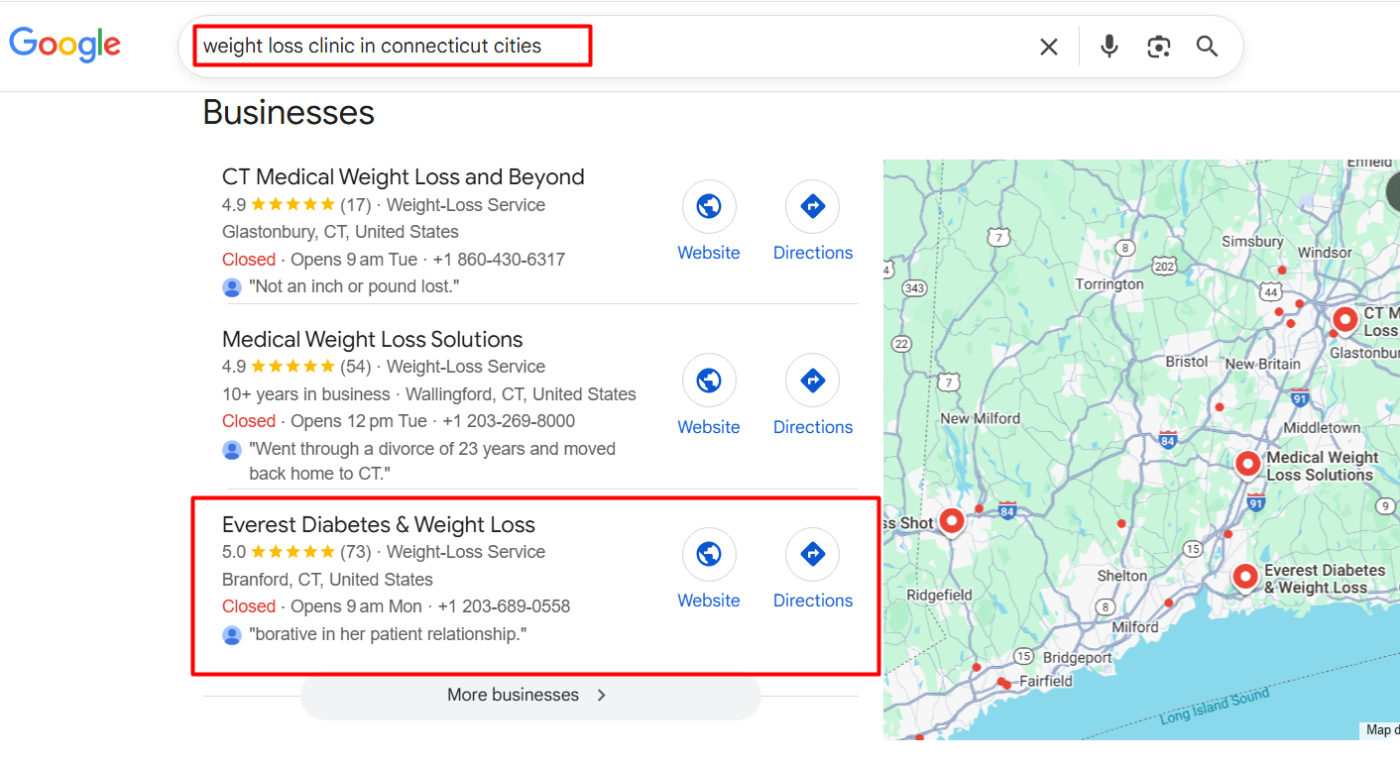Click reviewer avatar beside the divorce review snippet

(x=232, y=450)
